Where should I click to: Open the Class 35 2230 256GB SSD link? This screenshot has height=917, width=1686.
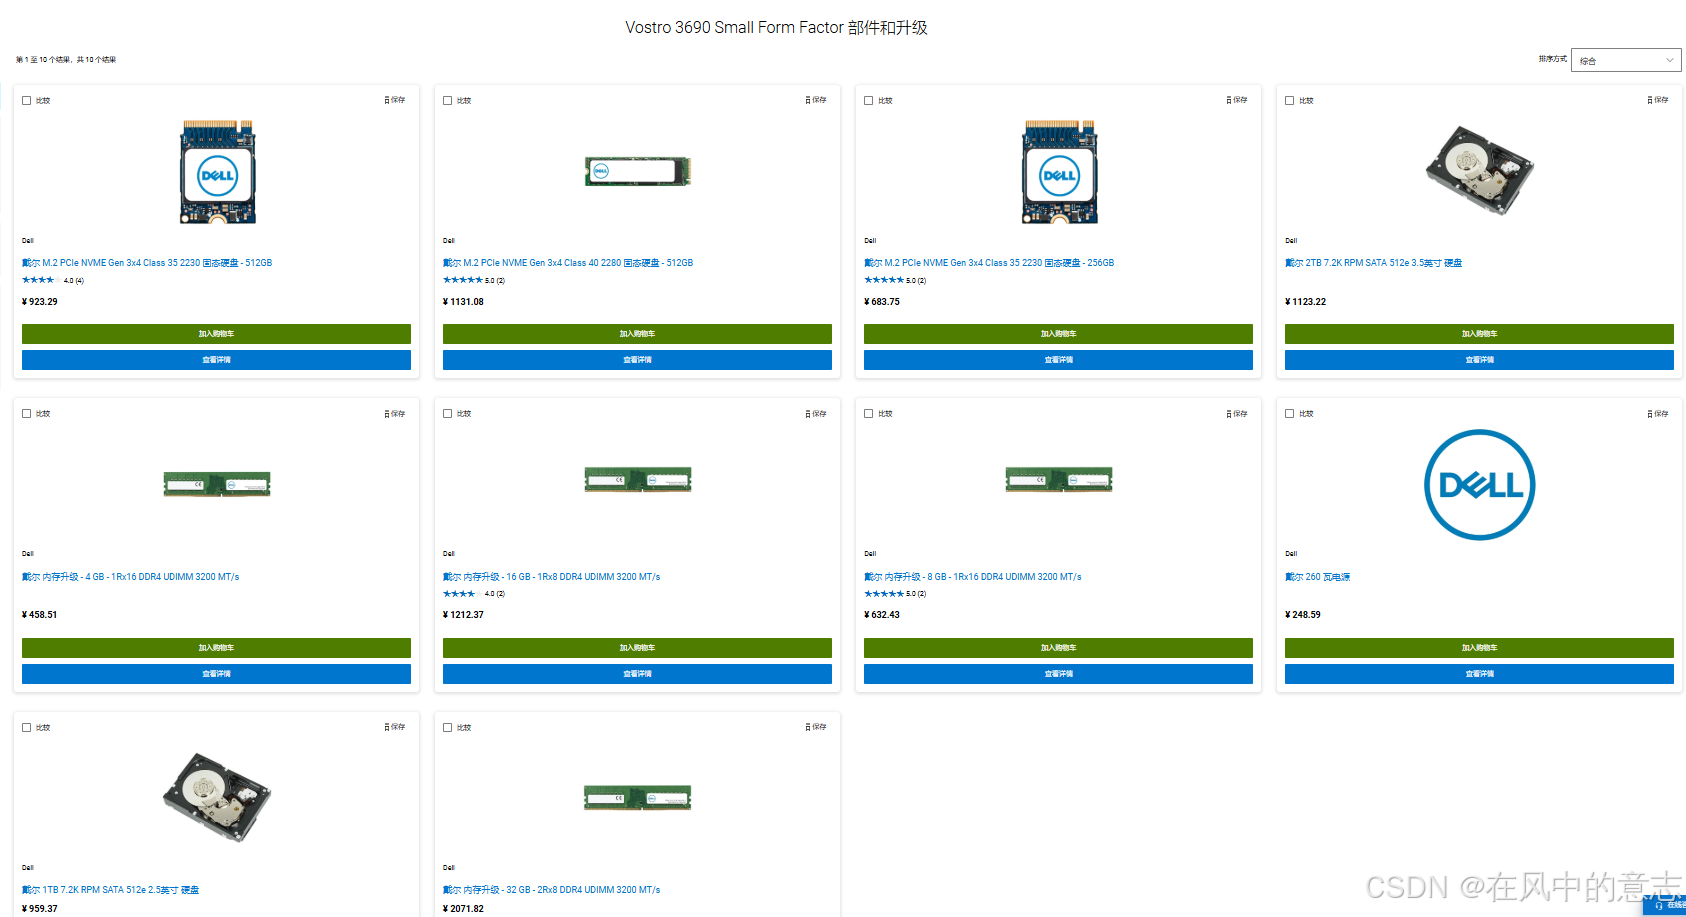pyautogui.click(x=989, y=263)
